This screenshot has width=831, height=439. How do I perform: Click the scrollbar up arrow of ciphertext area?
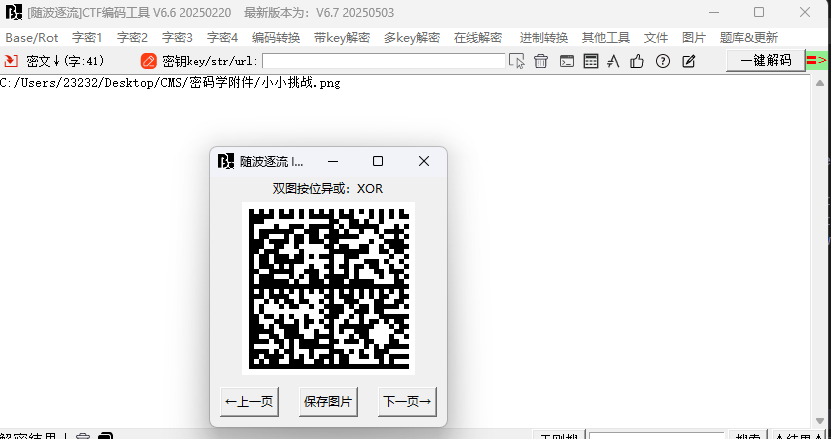(819, 83)
